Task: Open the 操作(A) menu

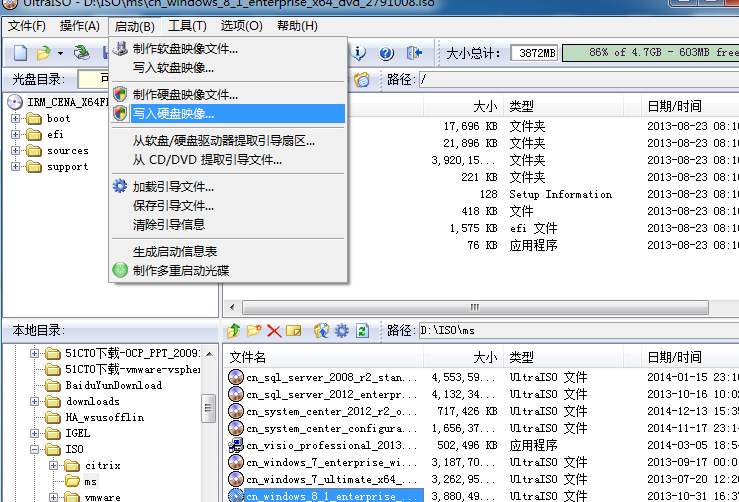Action: pyautogui.click(x=80, y=26)
